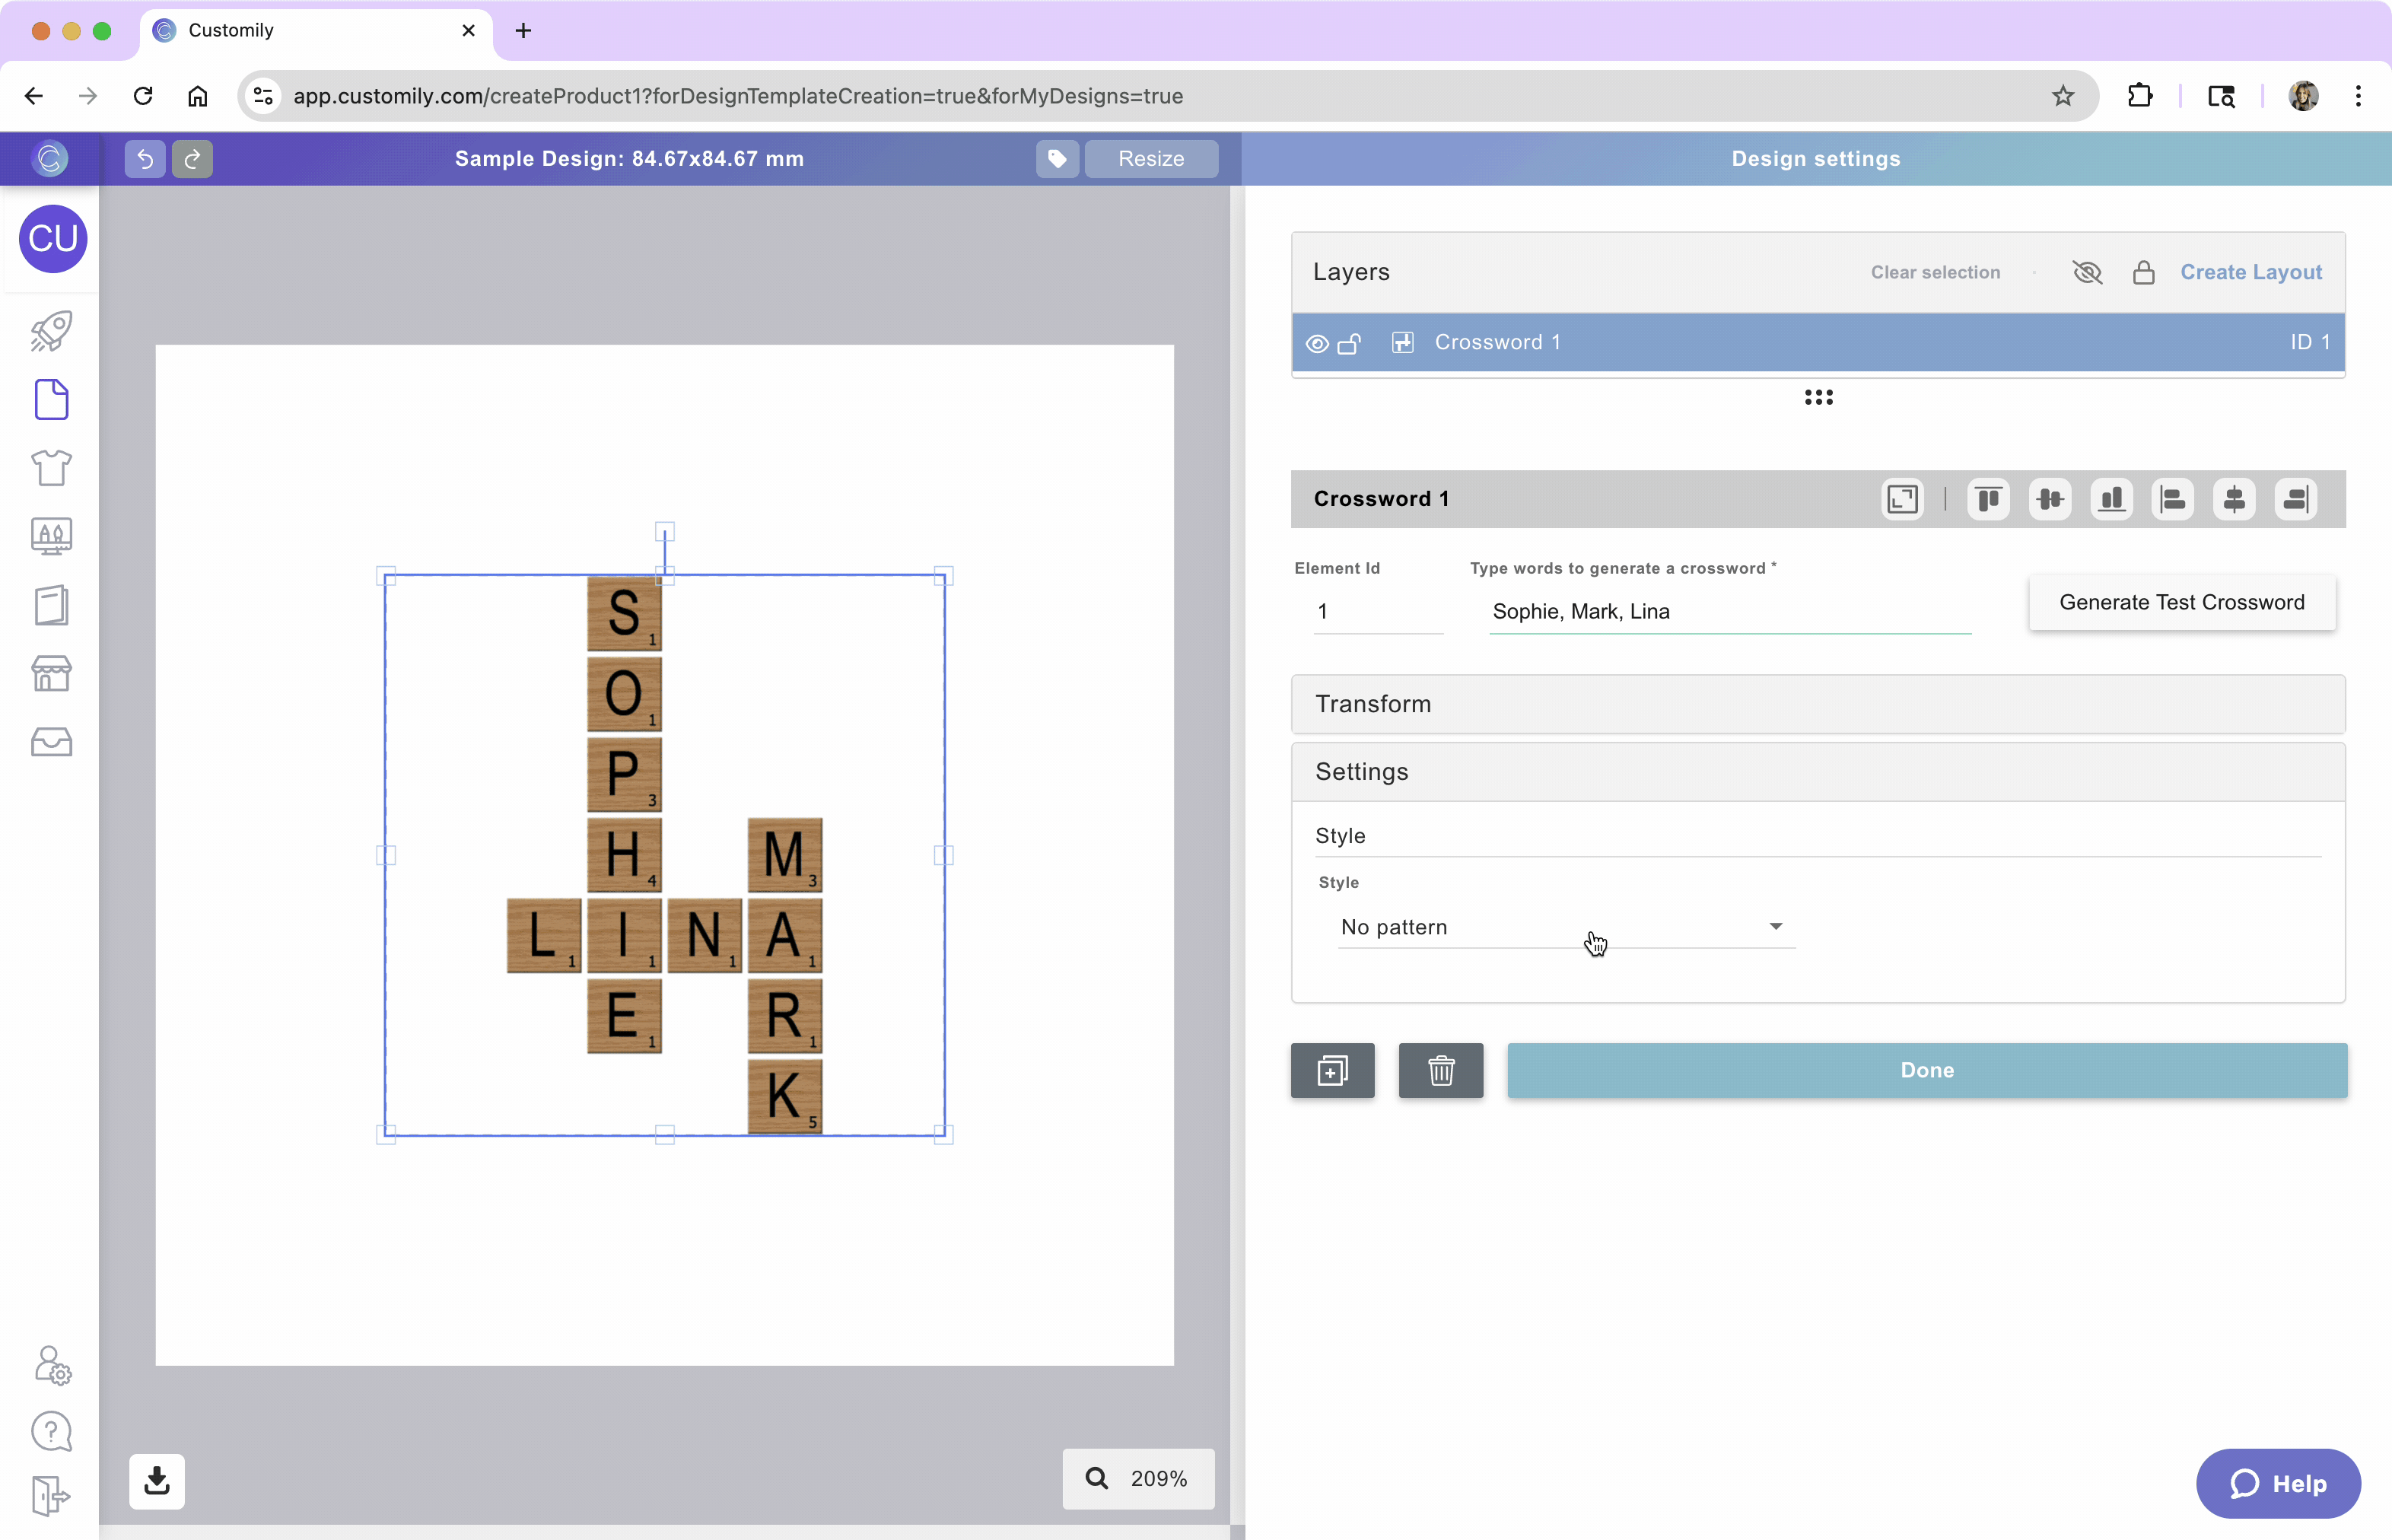Click the align top edges icon
Screen dimensions: 2392x1540
[x=1988, y=499]
